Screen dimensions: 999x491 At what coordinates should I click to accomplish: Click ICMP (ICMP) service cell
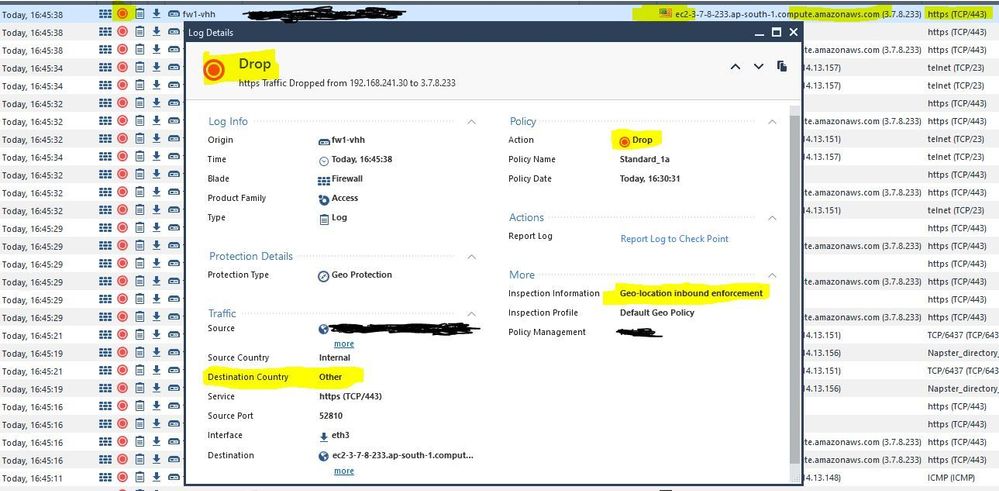949,478
